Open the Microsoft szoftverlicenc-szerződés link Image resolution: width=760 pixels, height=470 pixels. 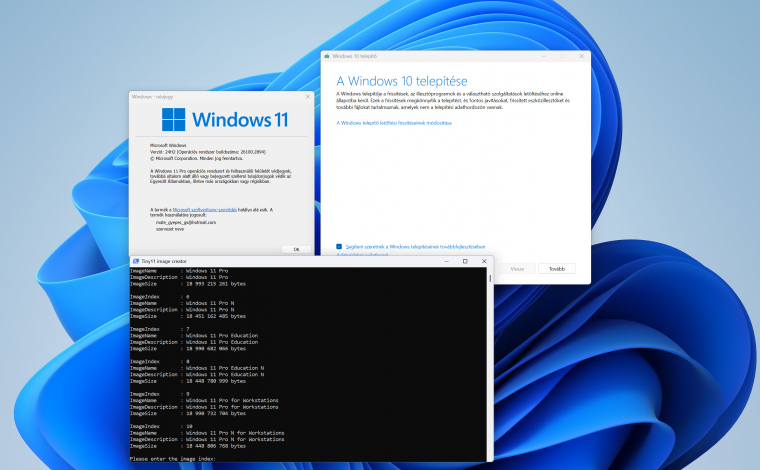coord(205,210)
